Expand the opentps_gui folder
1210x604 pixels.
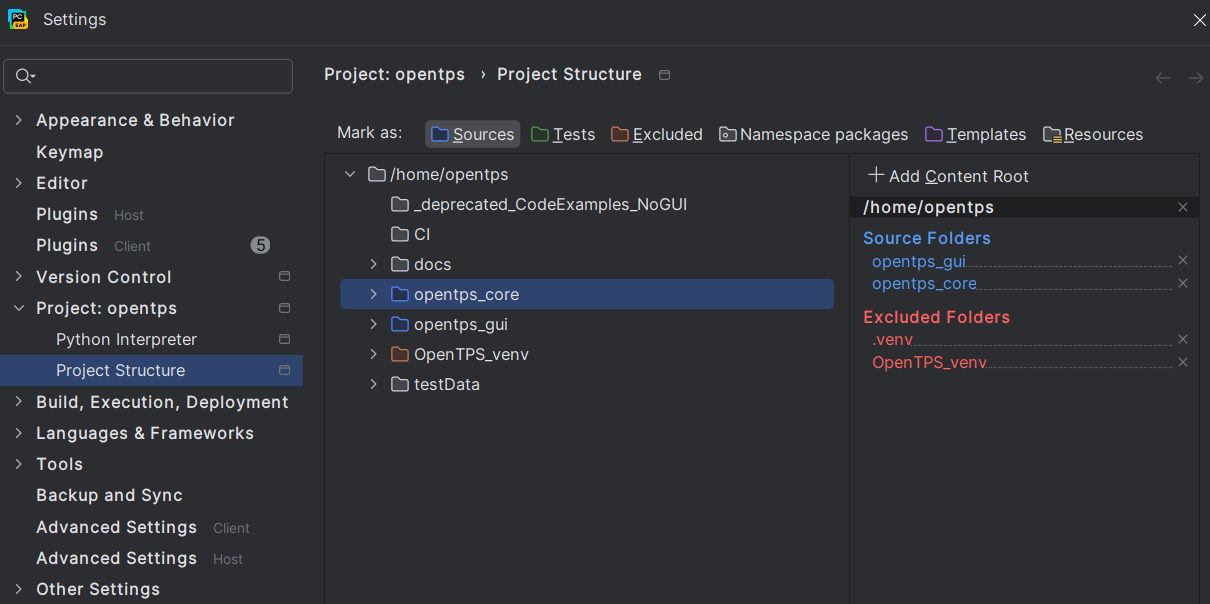[374, 324]
